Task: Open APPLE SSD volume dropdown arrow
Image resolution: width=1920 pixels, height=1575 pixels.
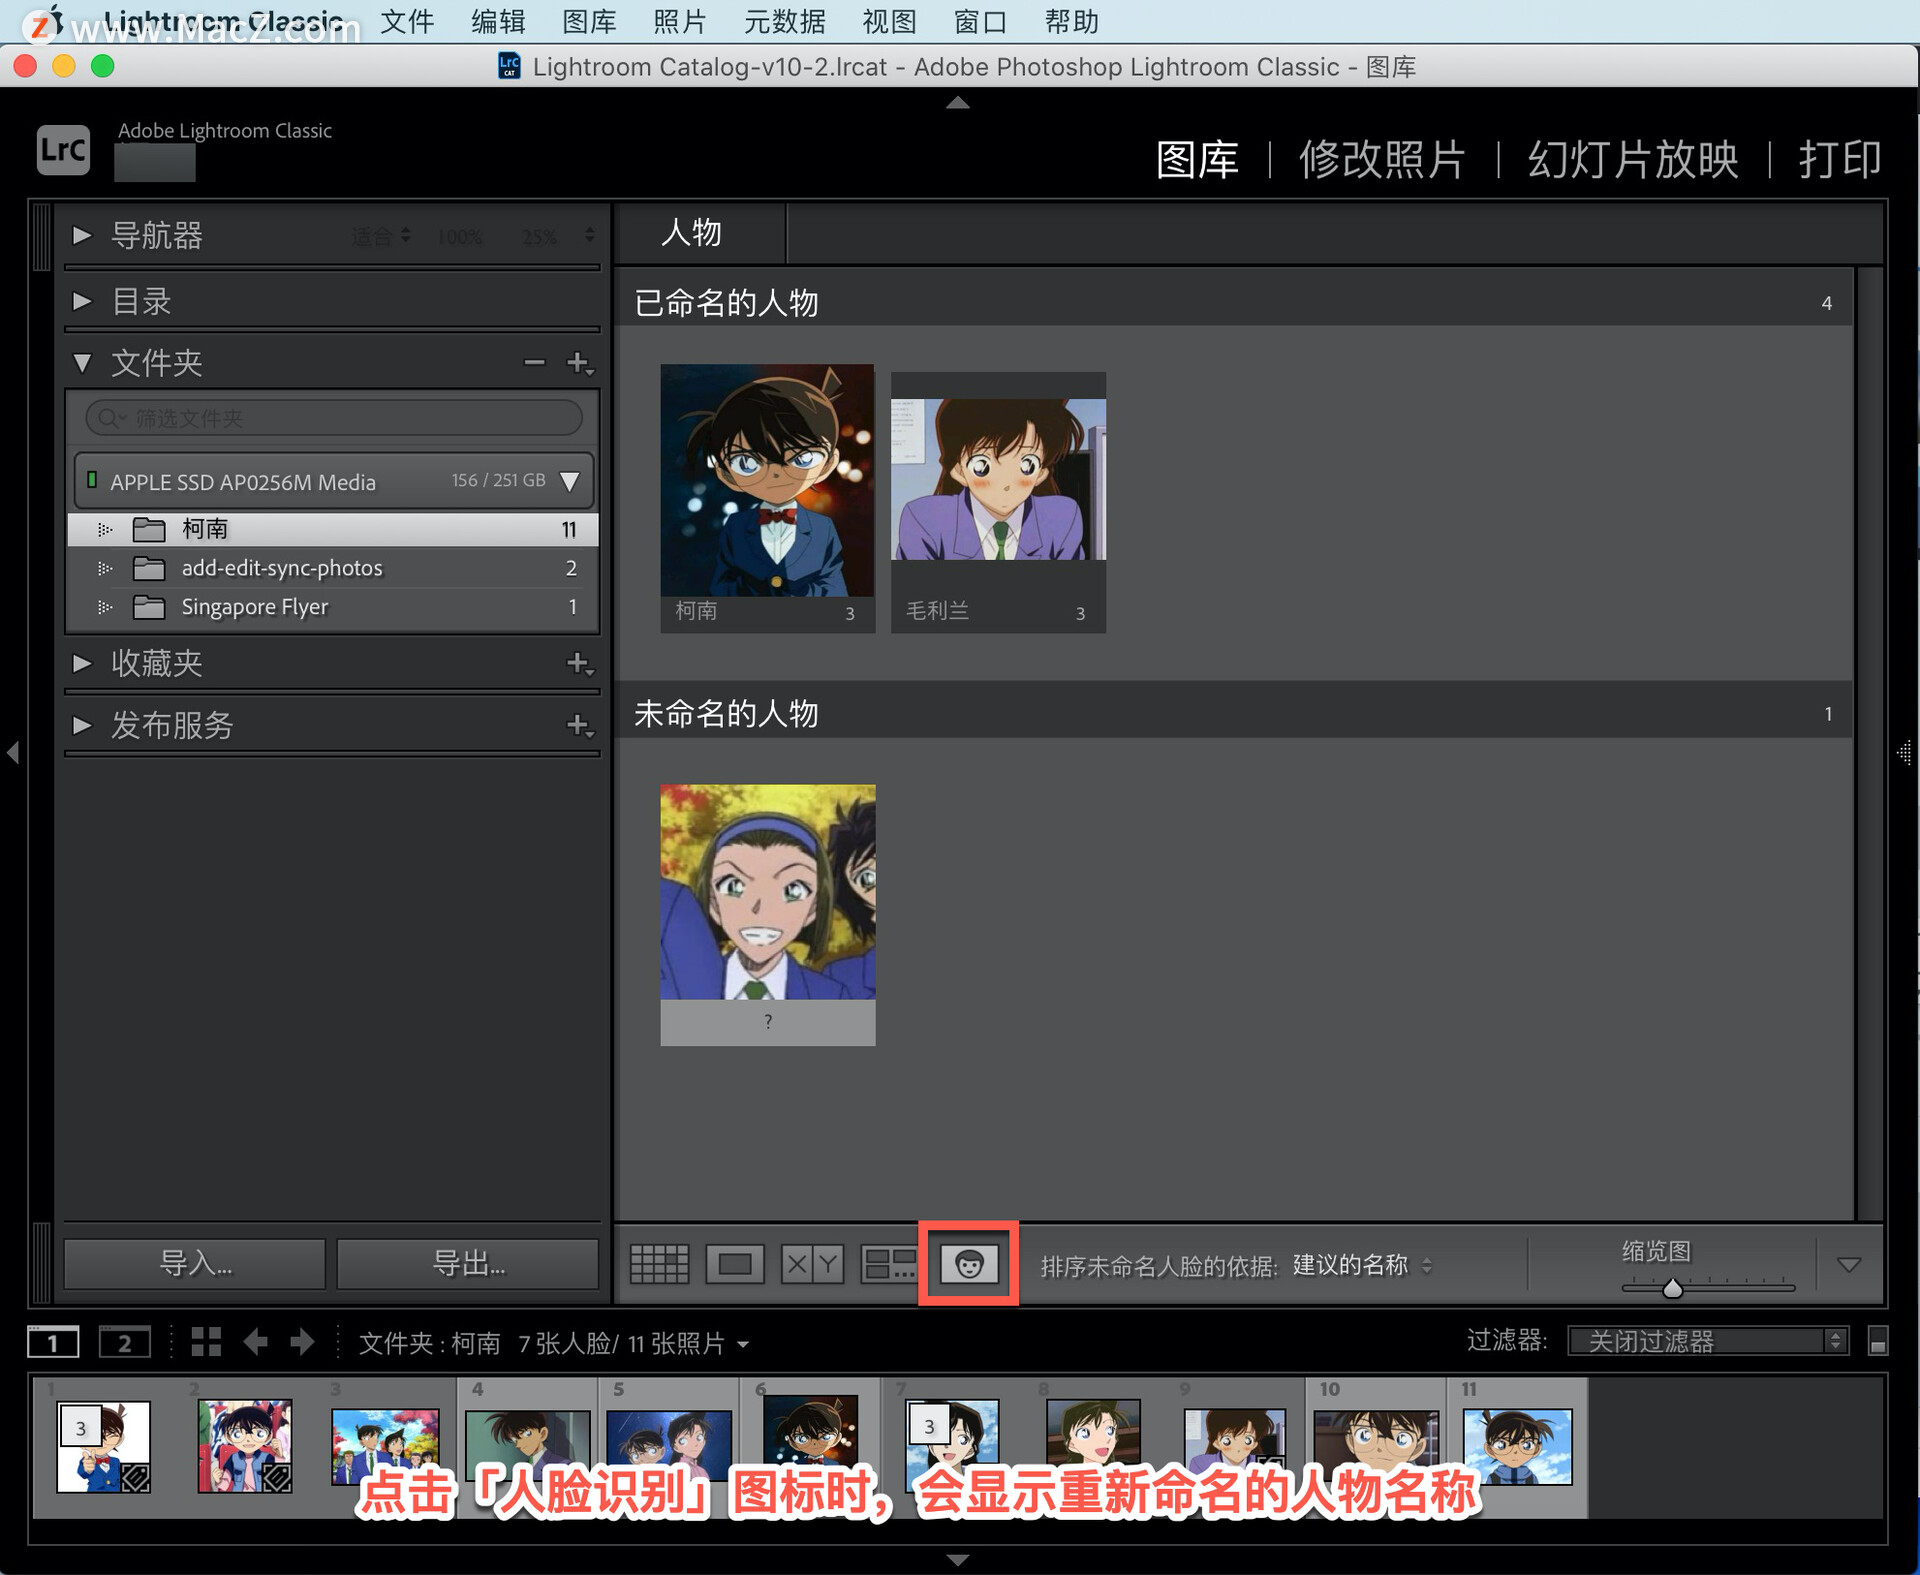Action: click(x=570, y=482)
